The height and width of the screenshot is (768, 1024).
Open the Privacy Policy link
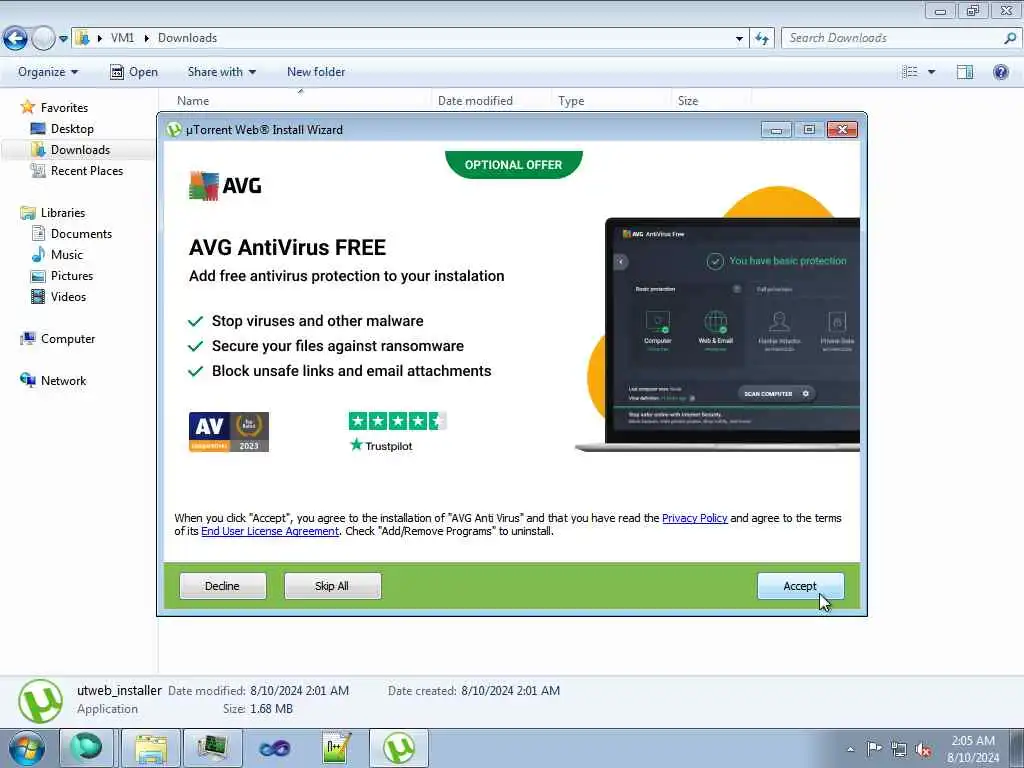click(x=694, y=518)
